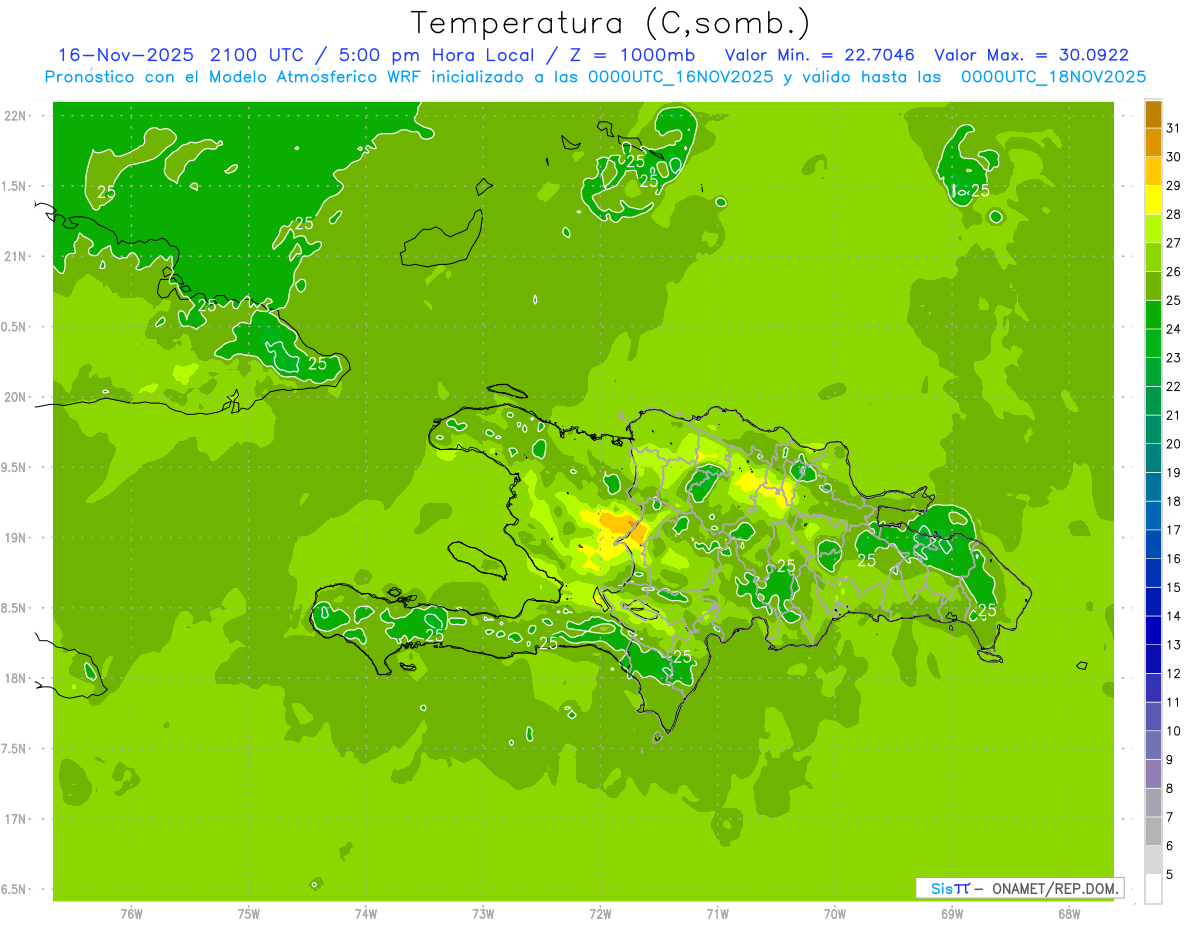
Task: Click the "70W" longitude axis label
Action: [x=835, y=915]
